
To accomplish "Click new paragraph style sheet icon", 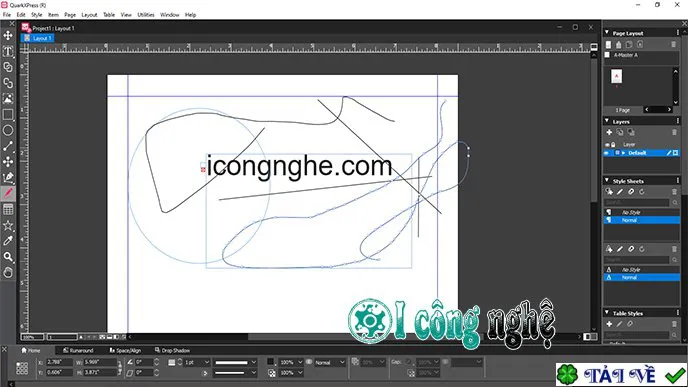I will (x=609, y=192).
